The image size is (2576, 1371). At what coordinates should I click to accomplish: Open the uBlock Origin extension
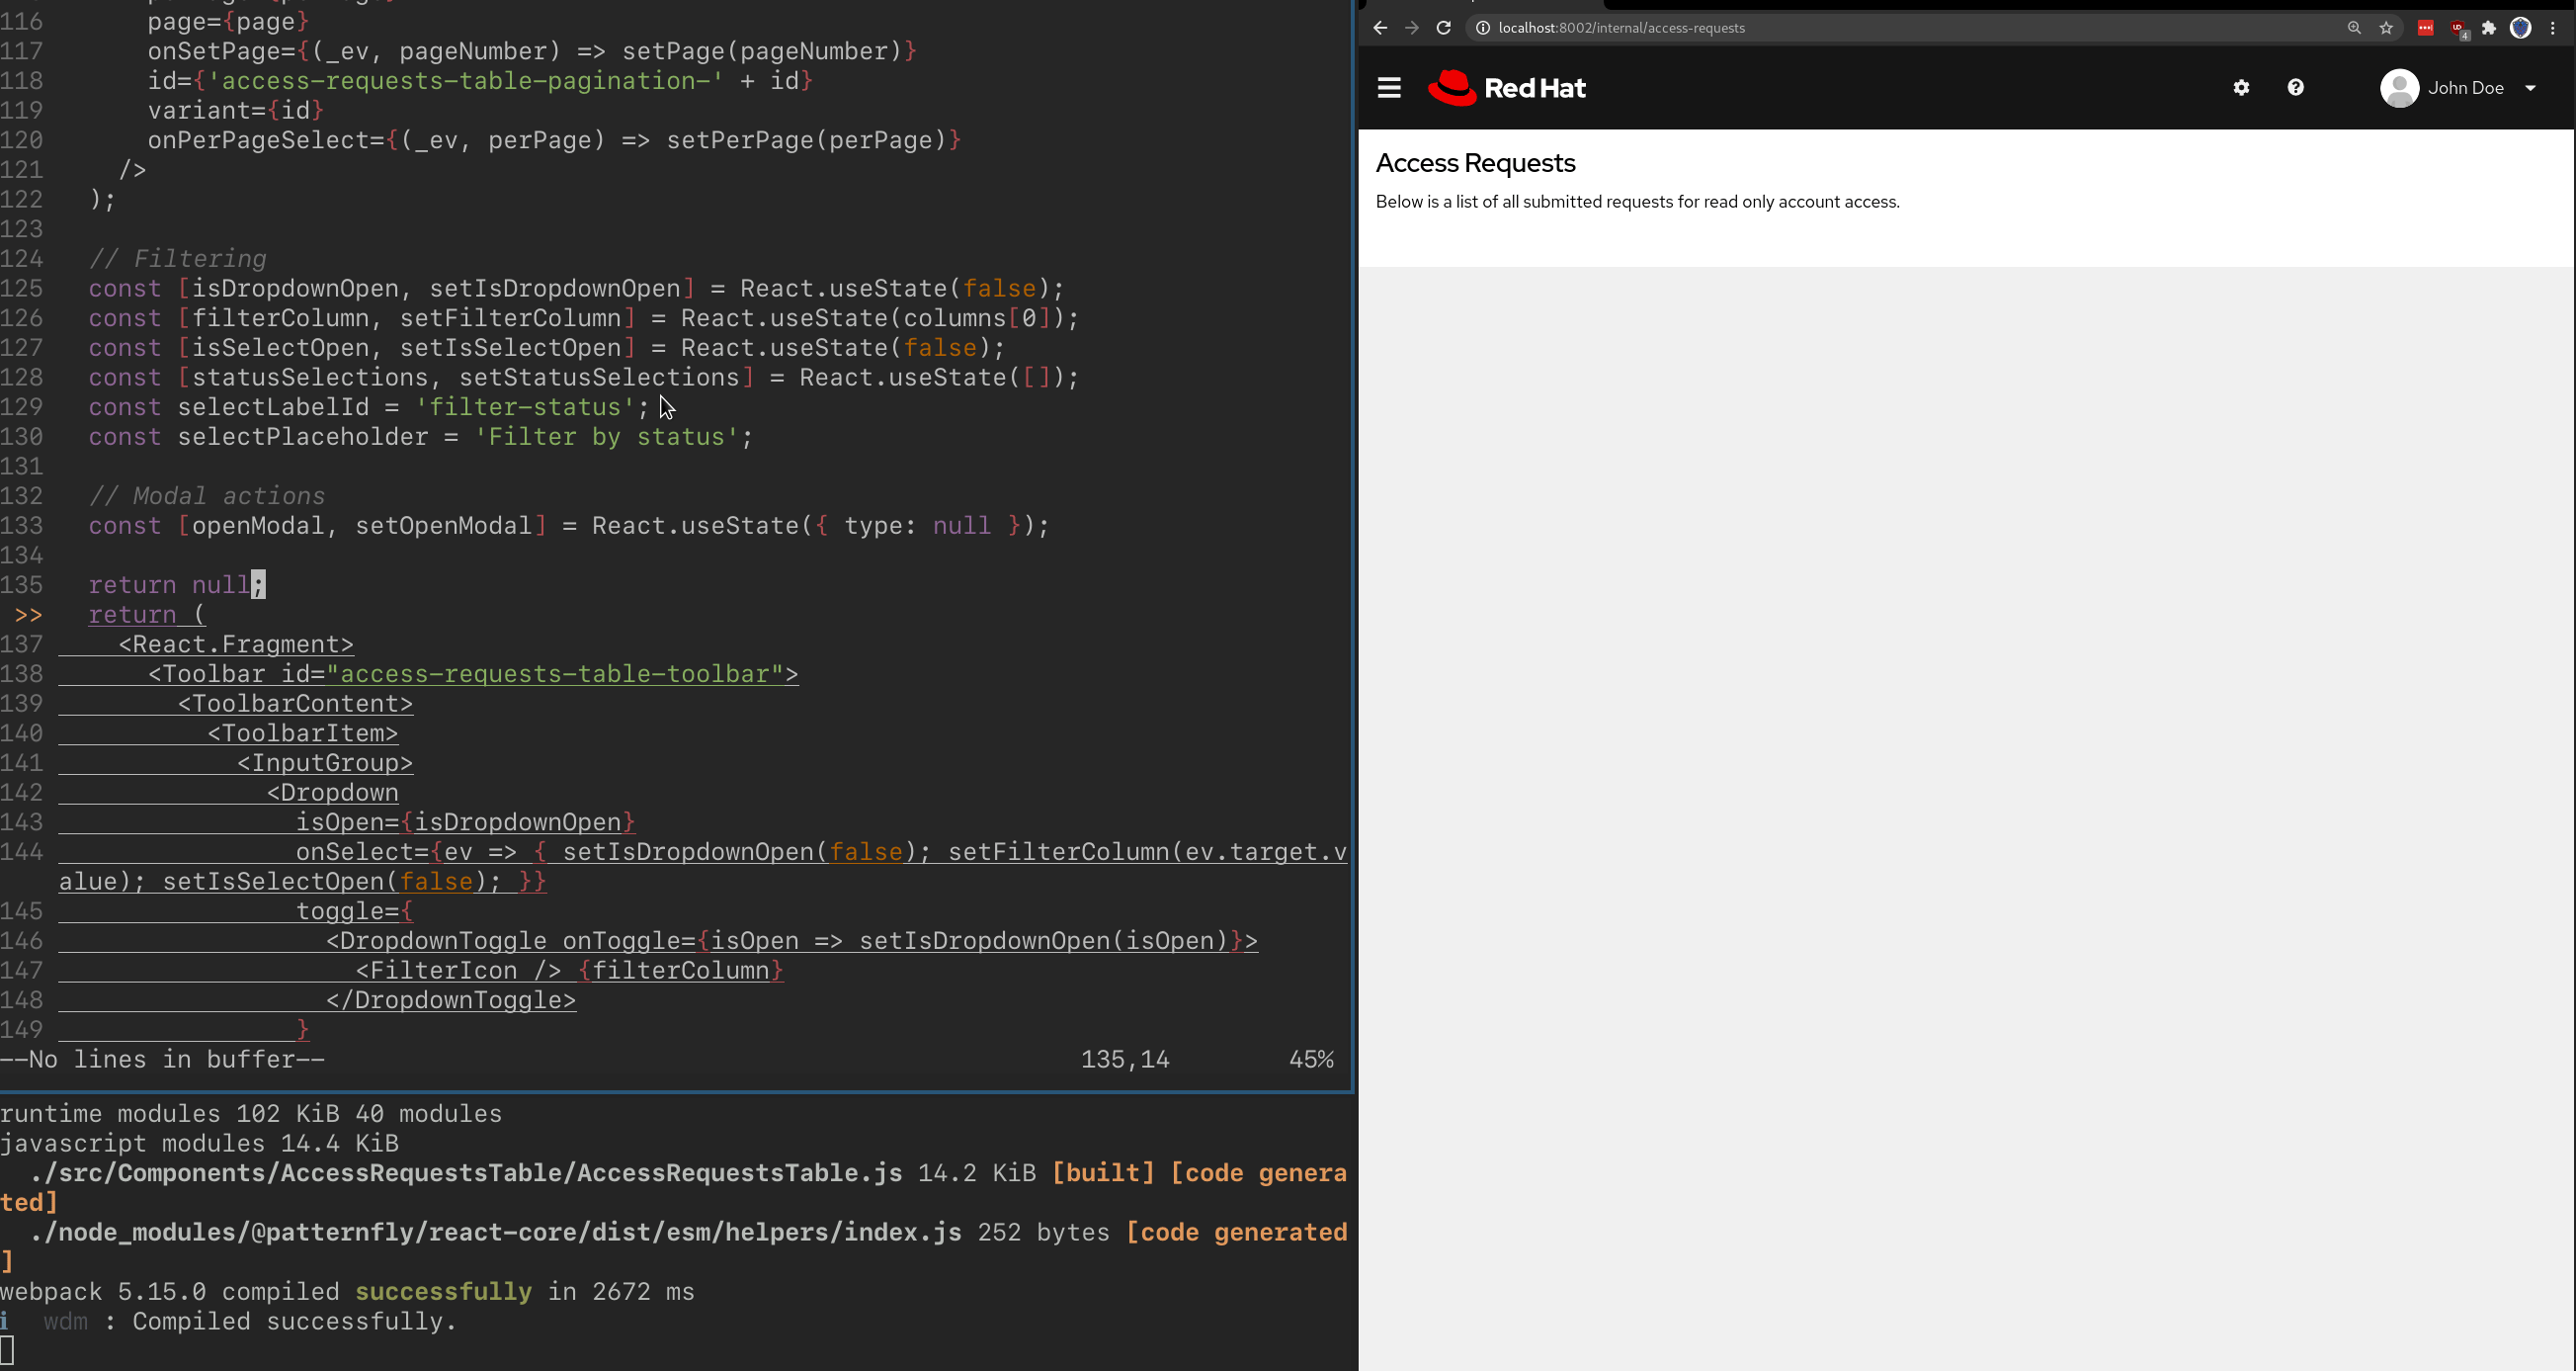(2458, 28)
